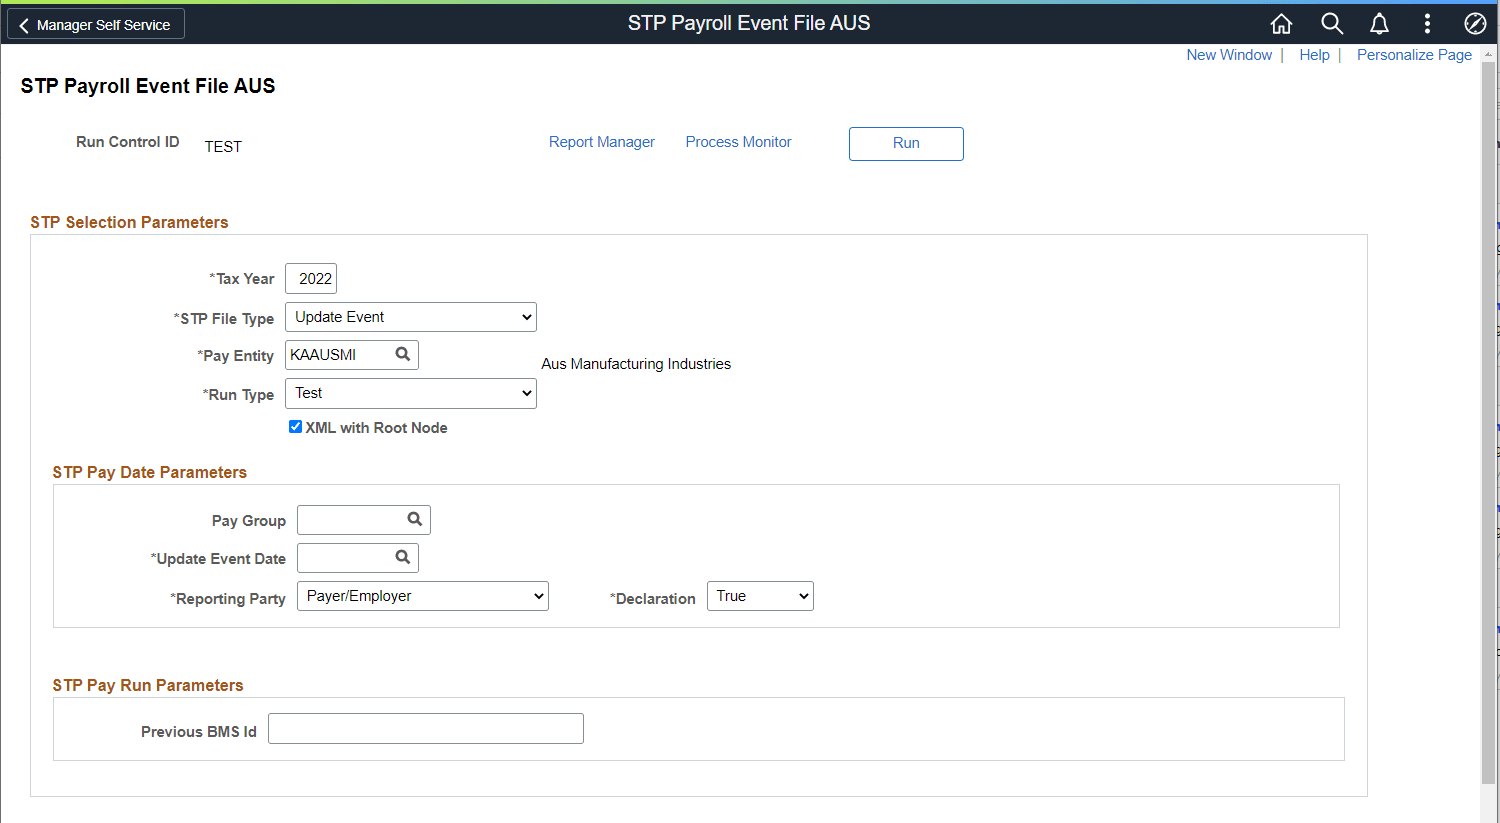This screenshot has height=823, width=1500.
Task: Open the Actions menu (three dots) icon
Action: tap(1427, 23)
